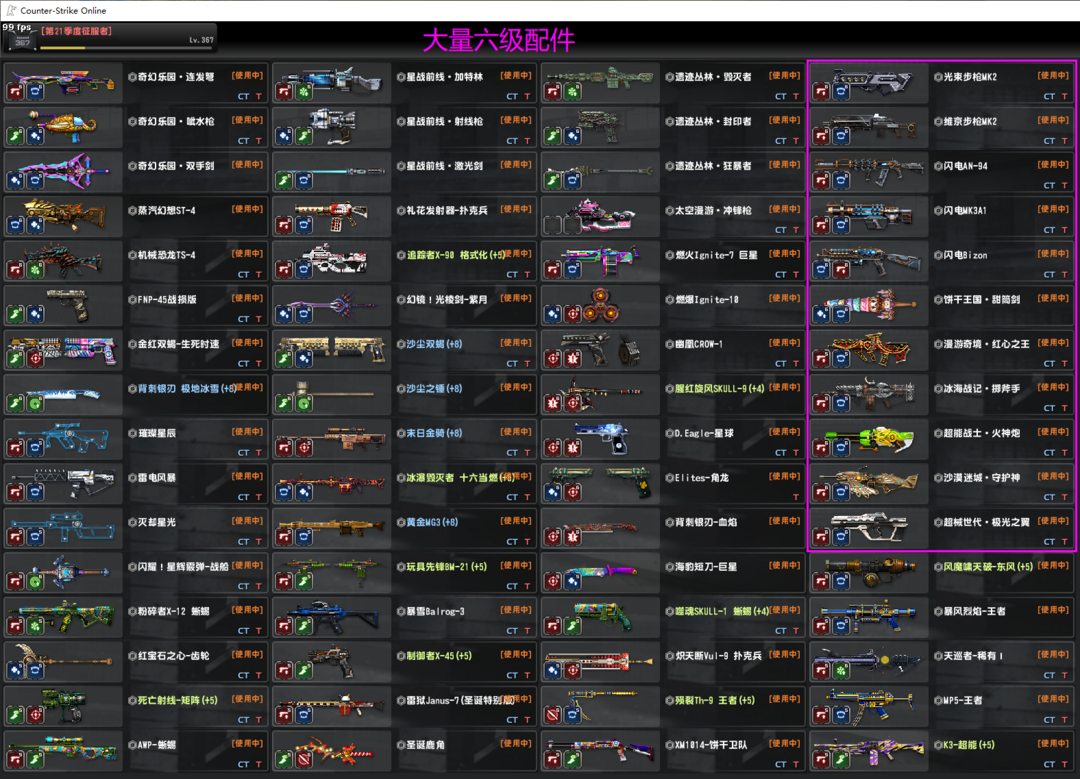Select the 幽凰CROW-1 weapon thumbnail

pyautogui.click(x=601, y=351)
